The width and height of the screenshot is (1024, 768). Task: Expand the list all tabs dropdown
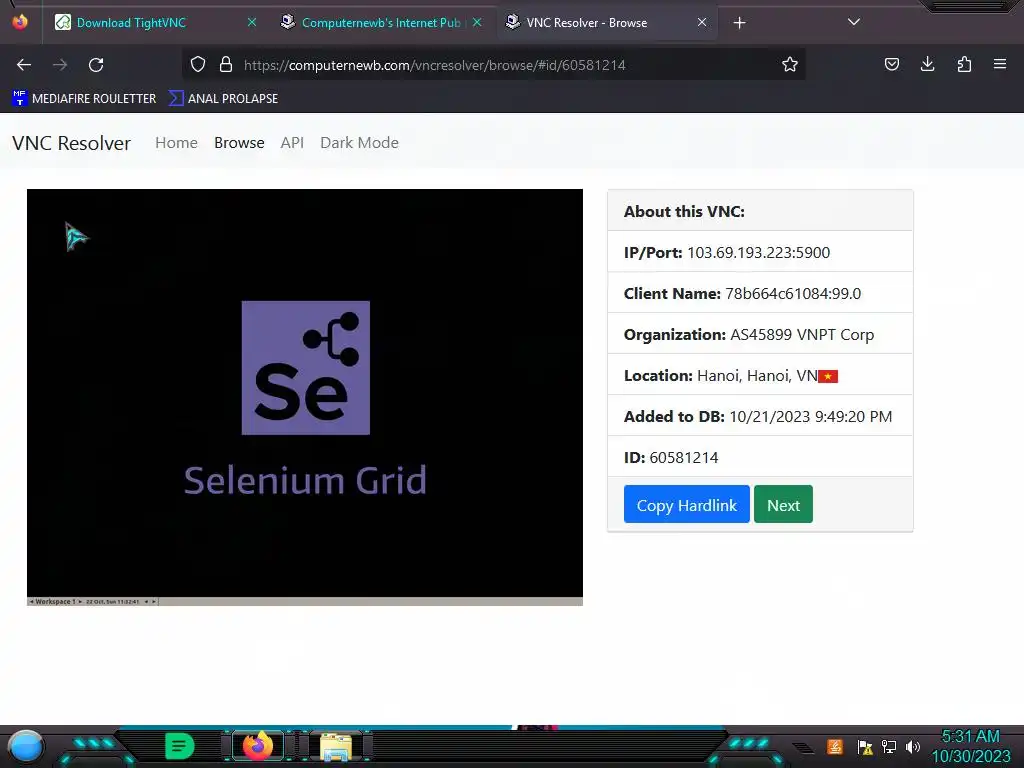point(854,22)
